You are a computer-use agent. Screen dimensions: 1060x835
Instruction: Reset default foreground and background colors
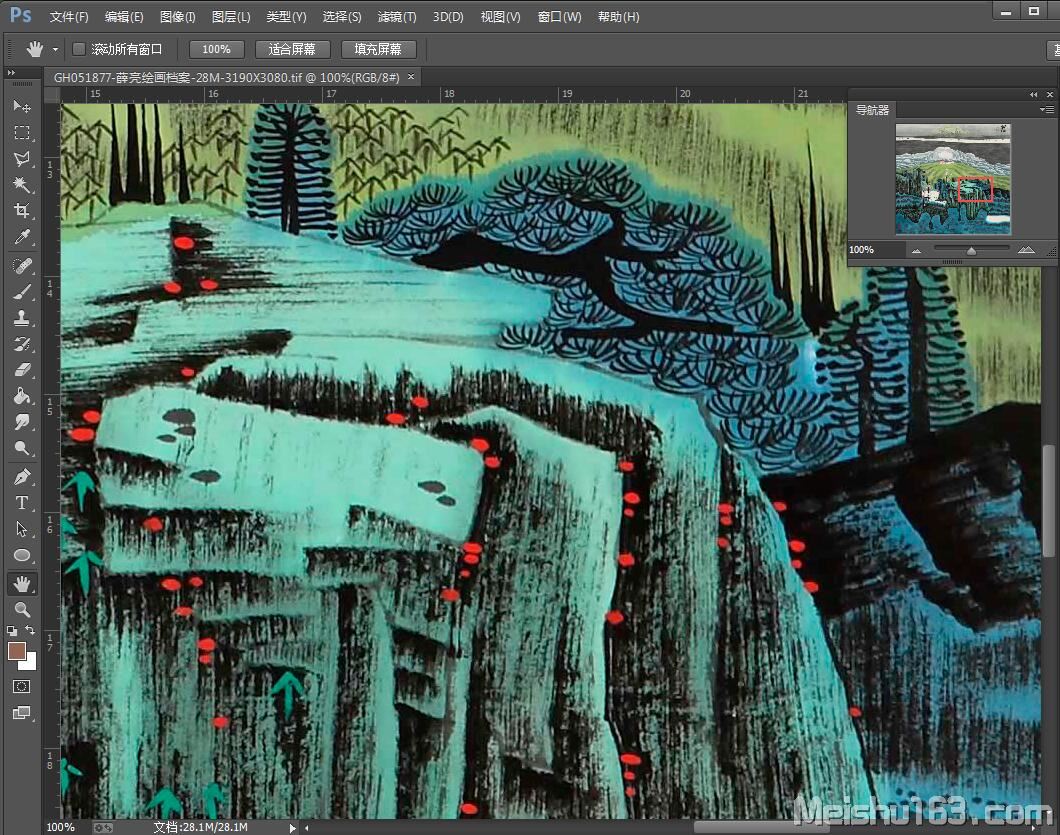coord(11,631)
